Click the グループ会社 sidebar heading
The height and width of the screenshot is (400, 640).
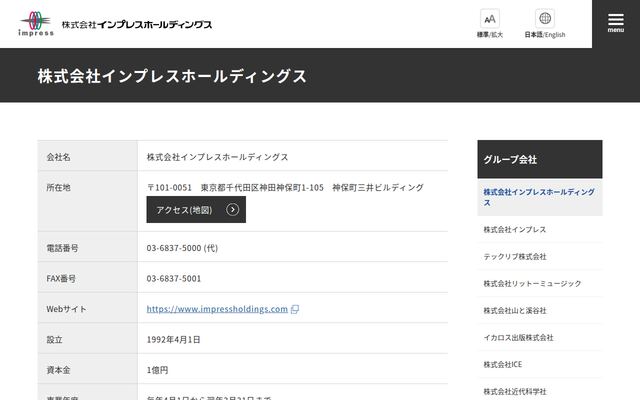[x=540, y=159]
